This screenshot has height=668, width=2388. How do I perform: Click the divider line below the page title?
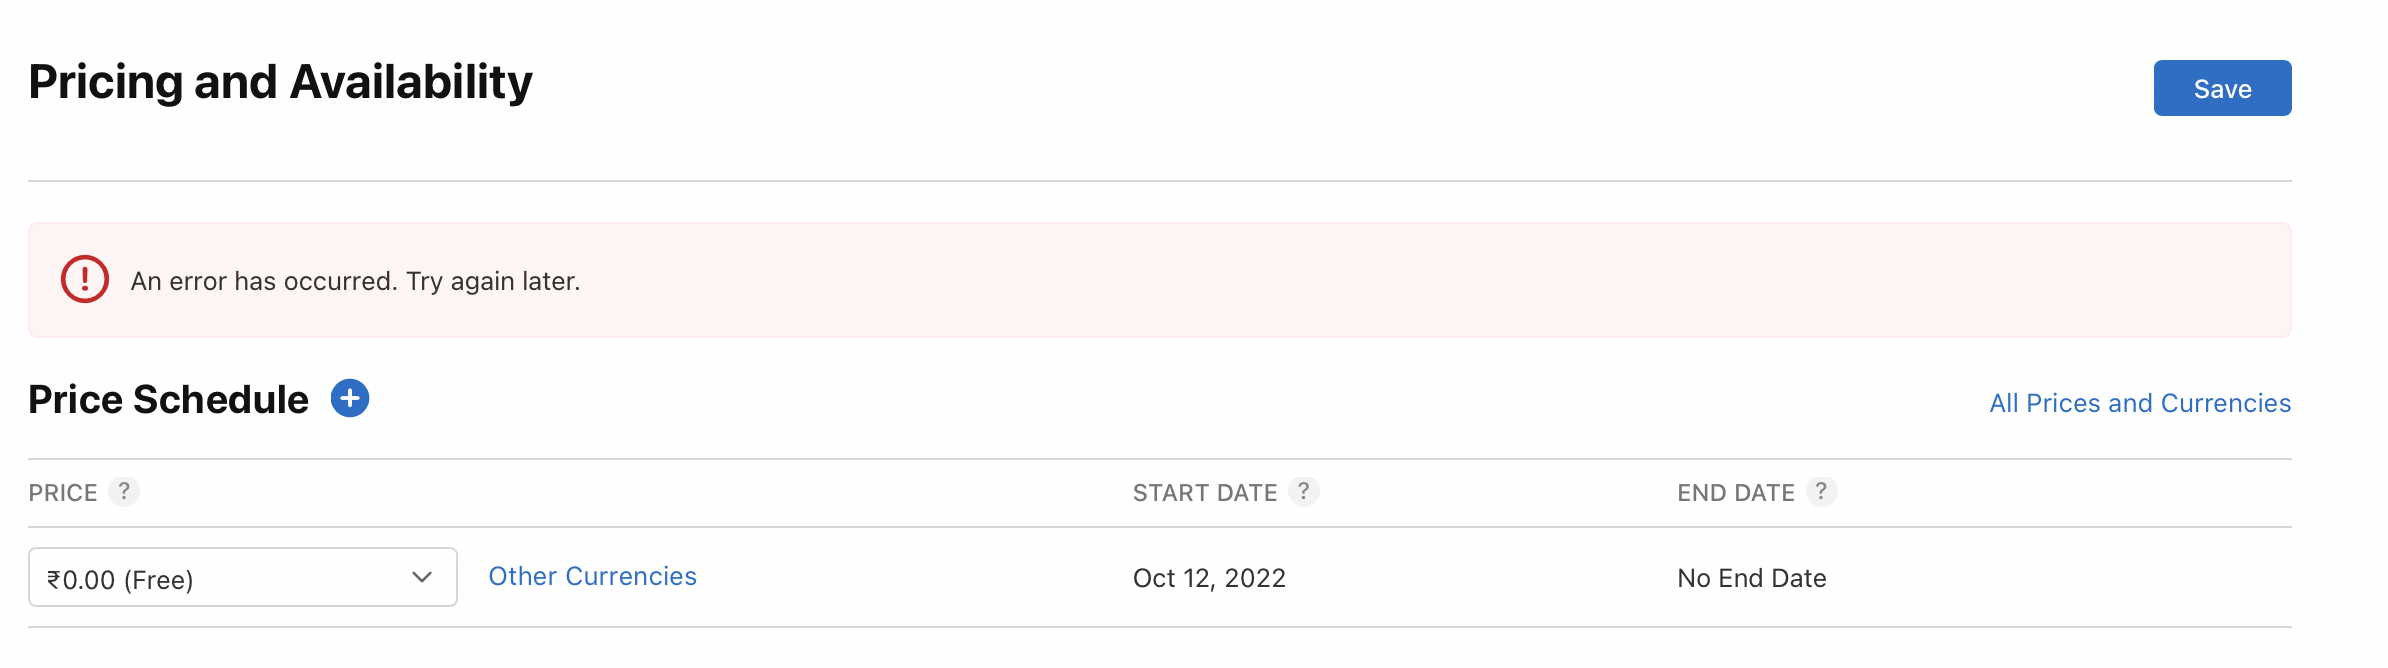click(1160, 181)
